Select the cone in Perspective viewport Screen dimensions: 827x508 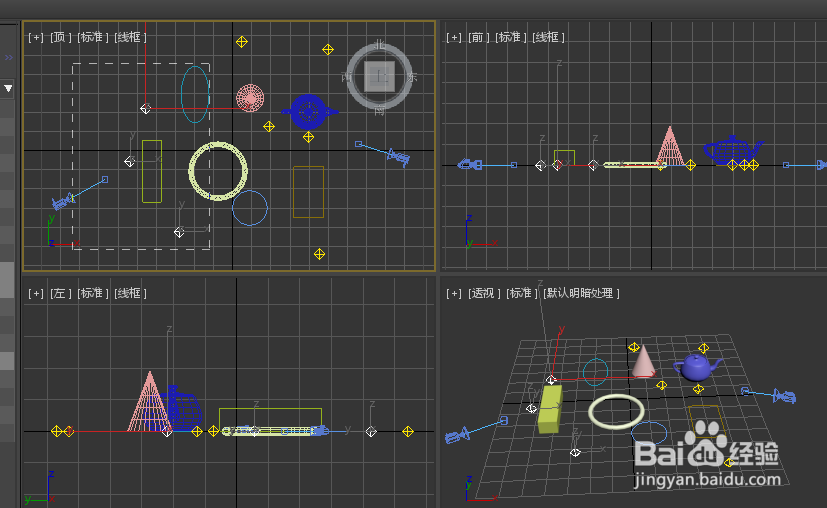coord(643,363)
